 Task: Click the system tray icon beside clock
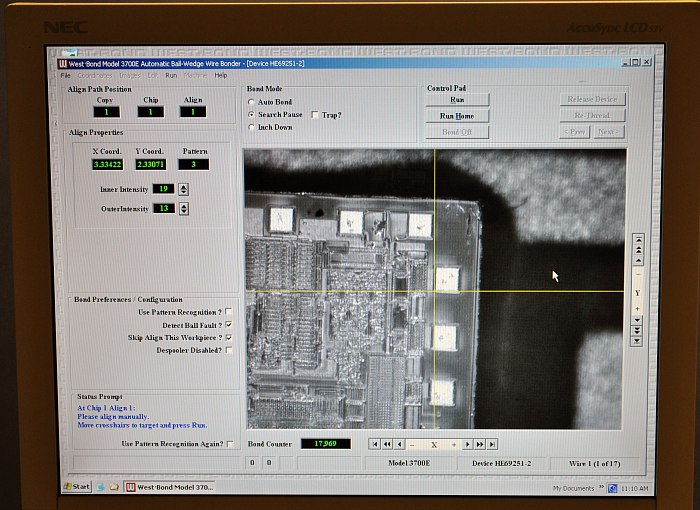612,488
